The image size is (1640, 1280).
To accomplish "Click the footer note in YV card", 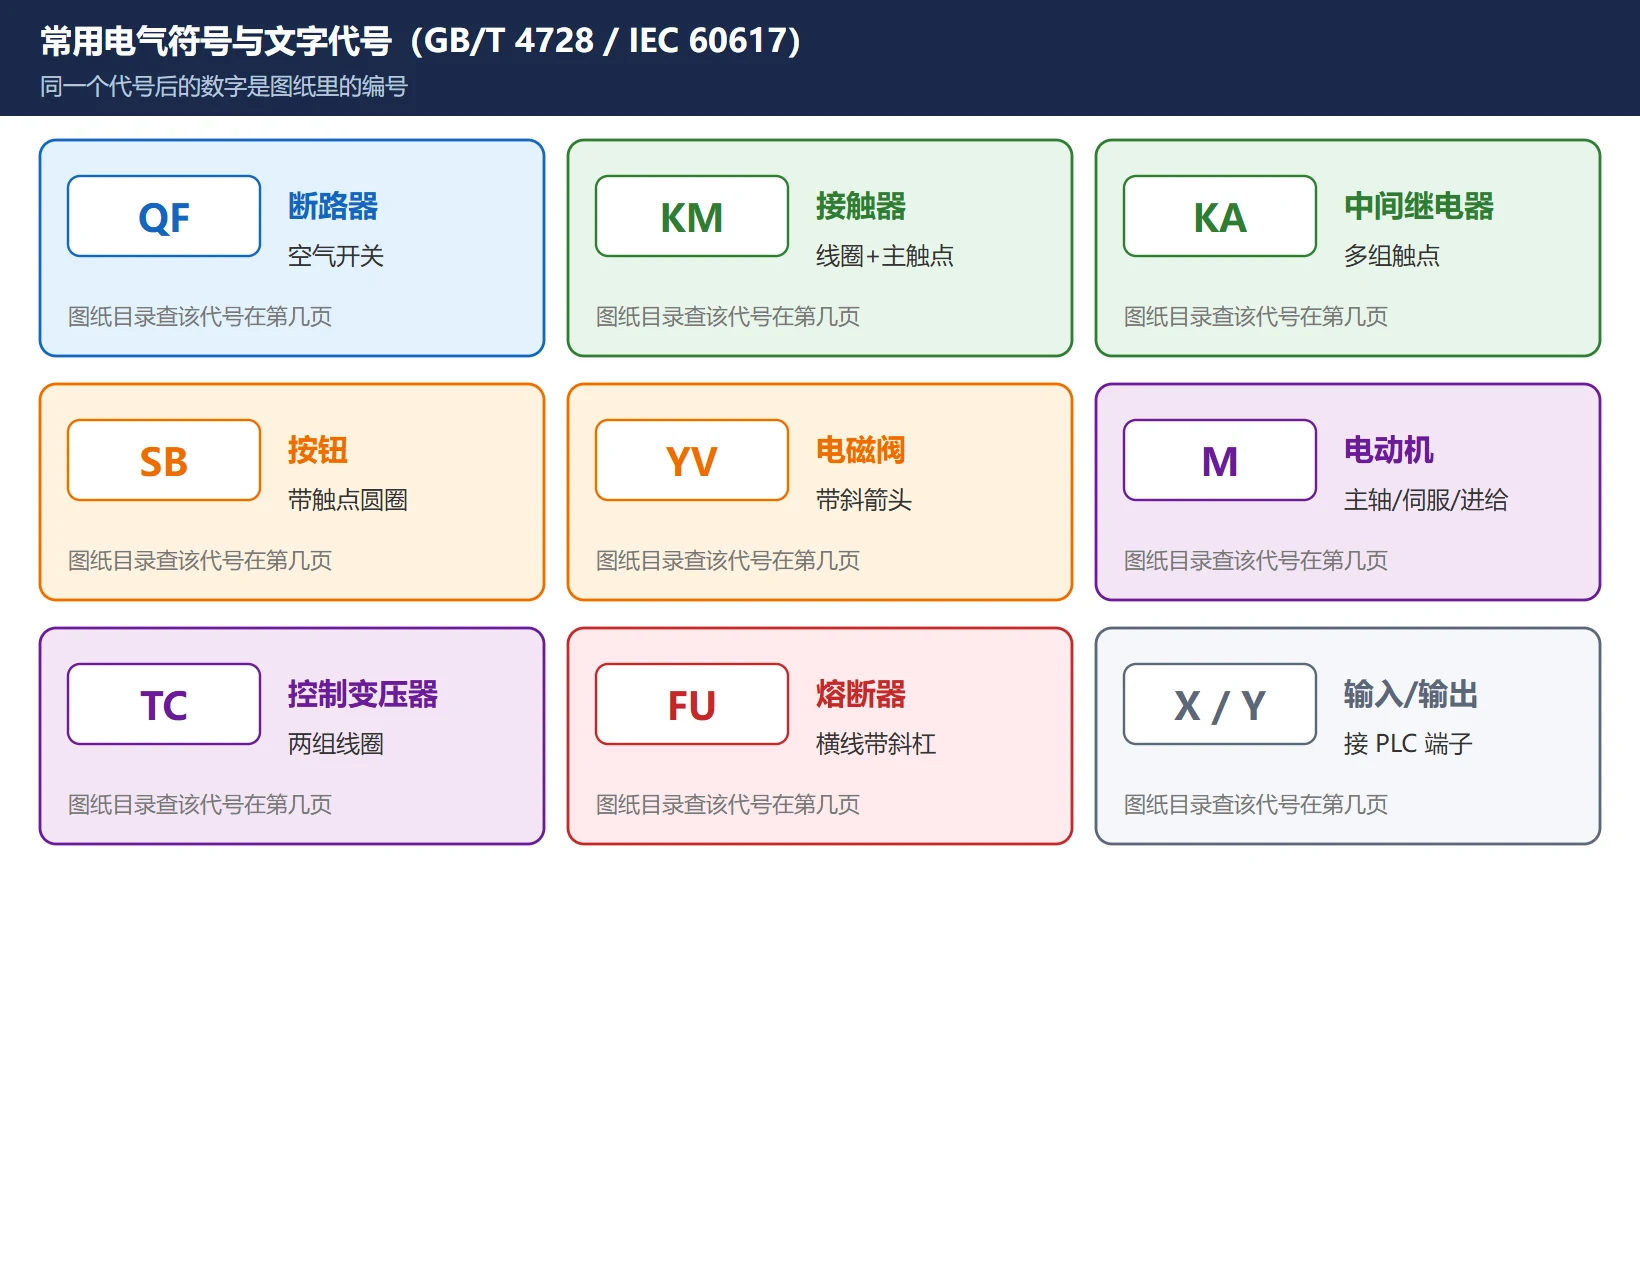I will coord(728,561).
